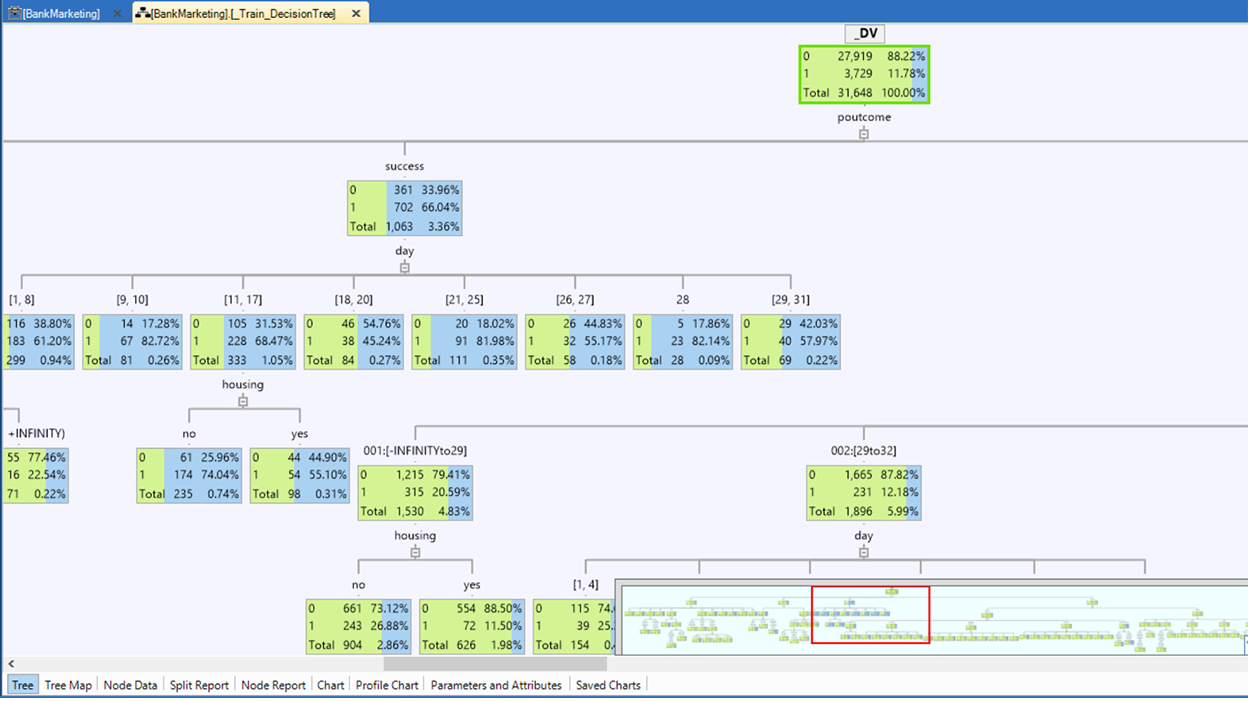Close the _Train_DecisionTree tab
Viewport: 1248px width, 702px height.
point(356,14)
